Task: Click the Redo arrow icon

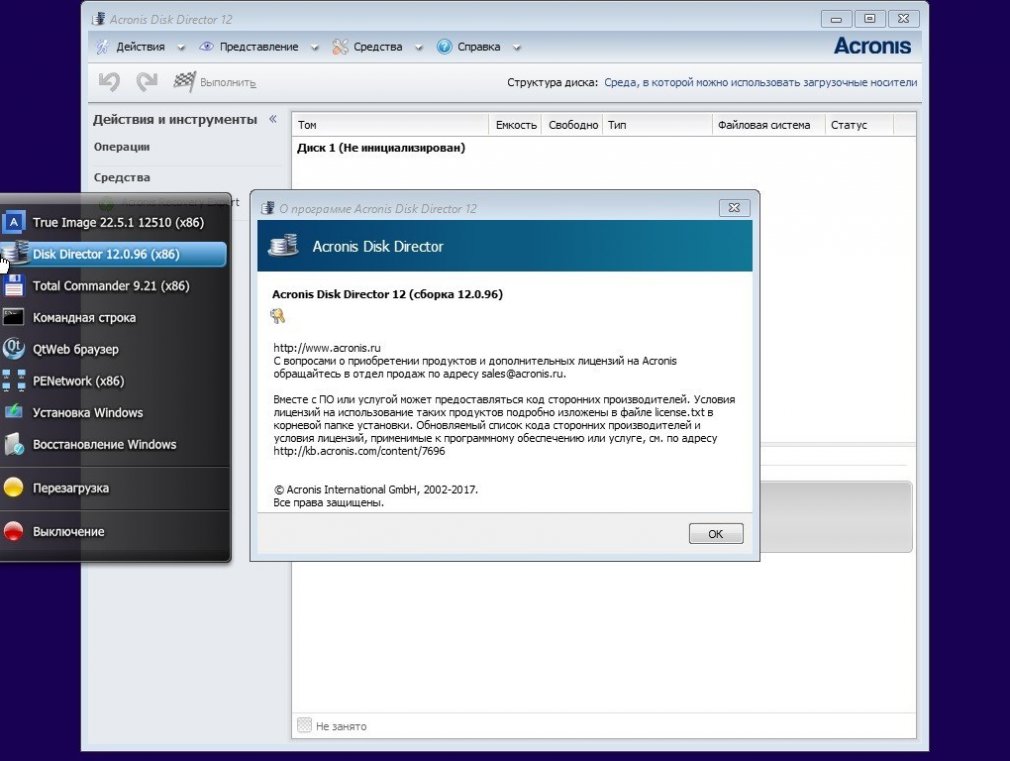Action: click(147, 82)
